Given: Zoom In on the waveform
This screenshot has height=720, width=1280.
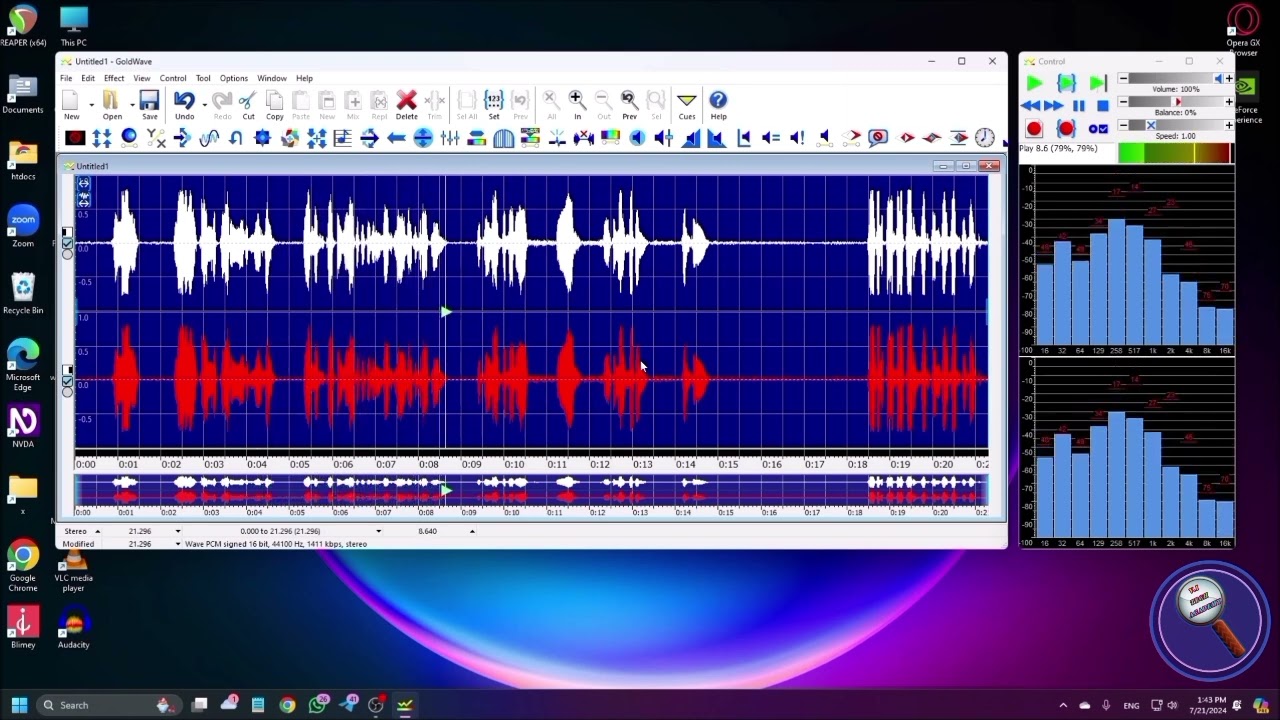Looking at the screenshot, I should point(577,104).
